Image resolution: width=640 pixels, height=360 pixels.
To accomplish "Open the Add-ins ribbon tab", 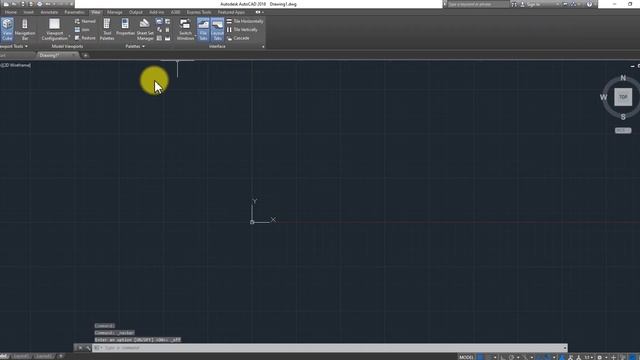I will tap(156, 12).
